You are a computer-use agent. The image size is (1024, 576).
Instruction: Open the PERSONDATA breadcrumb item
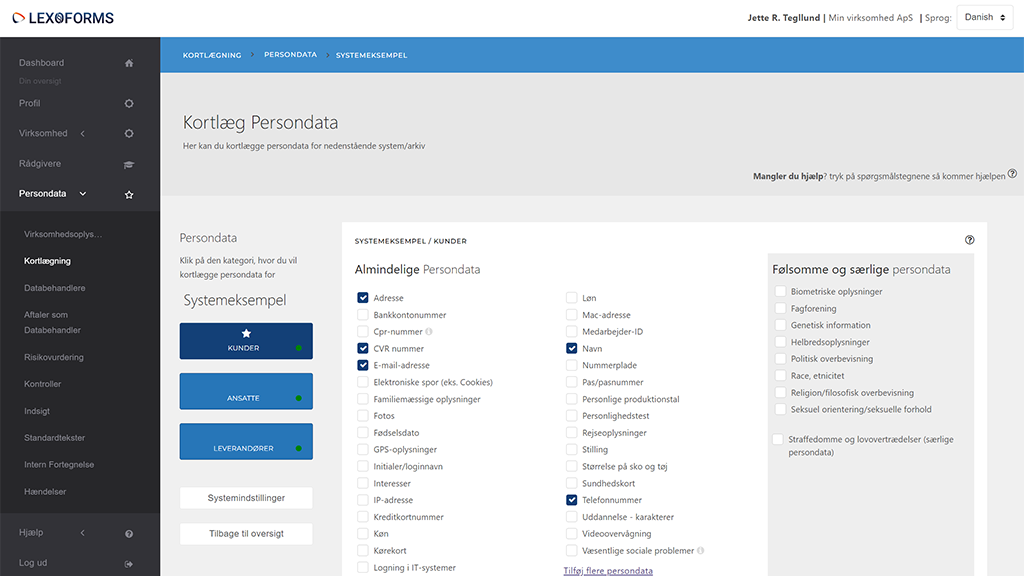click(x=290, y=54)
